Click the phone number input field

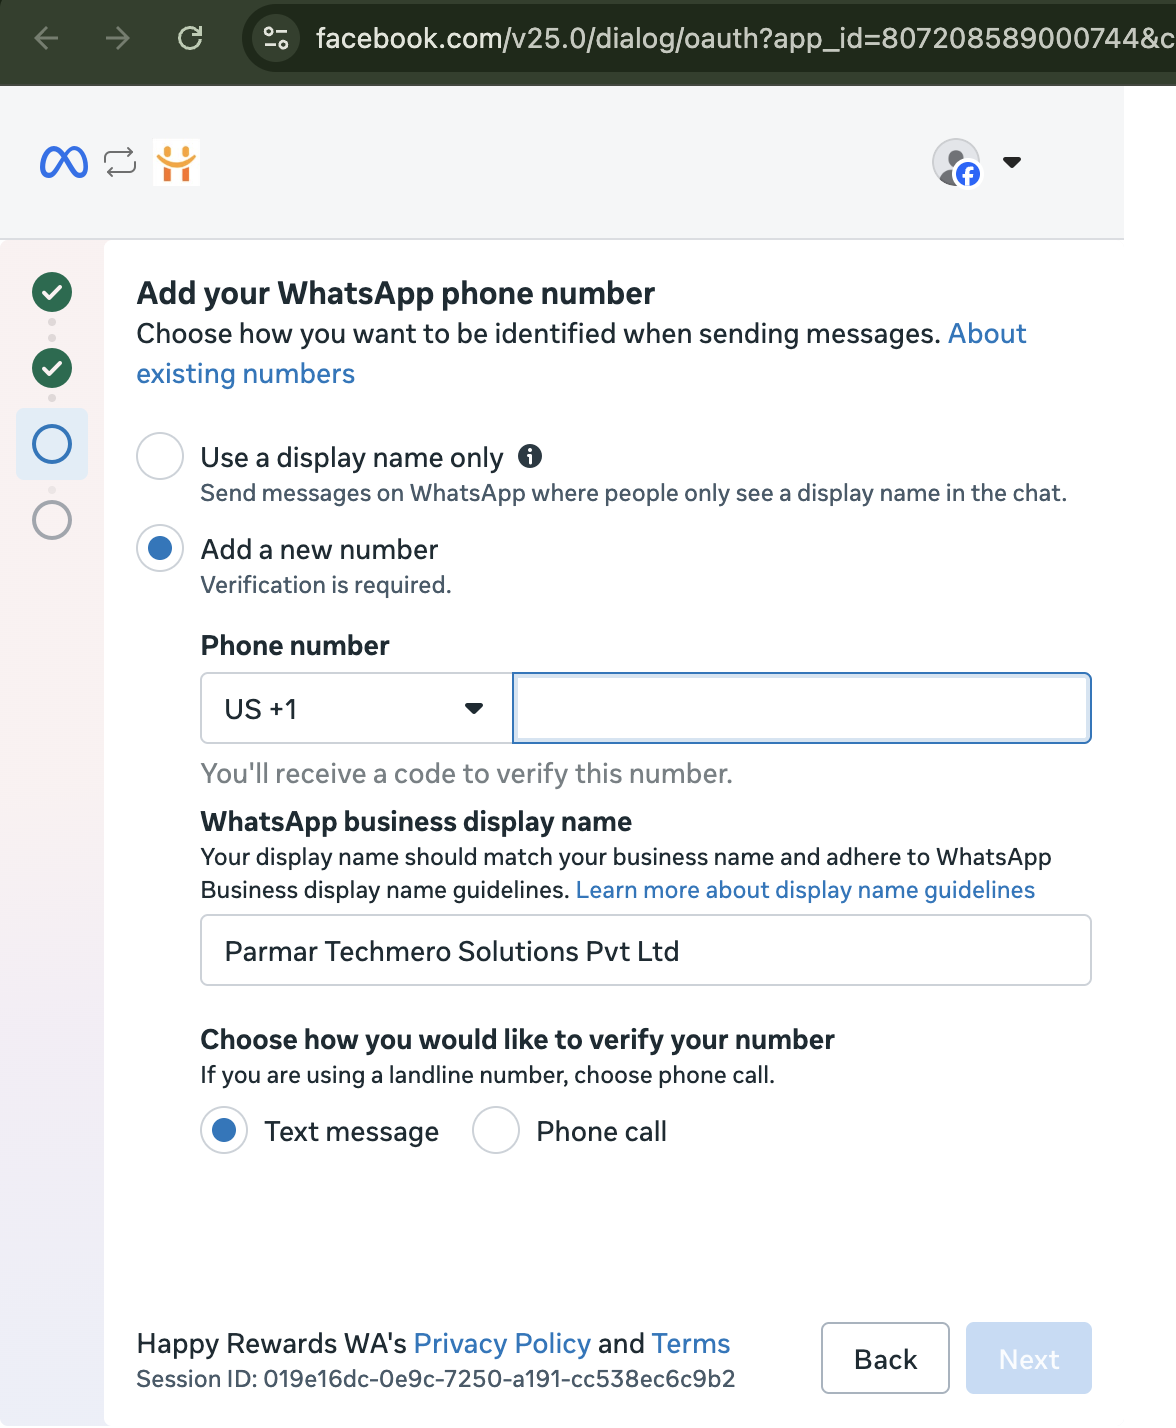click(801, 708)
